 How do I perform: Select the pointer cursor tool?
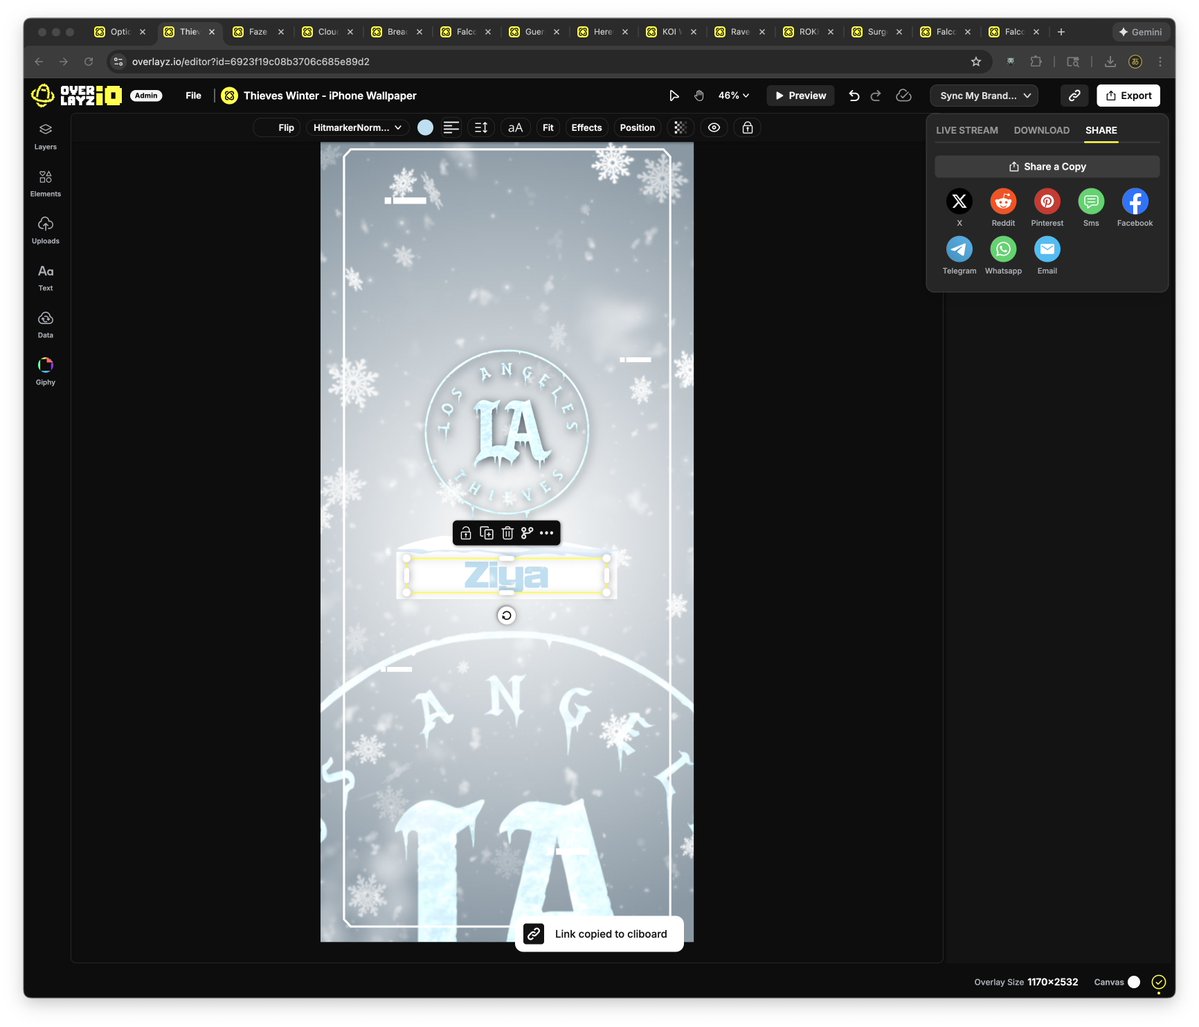pos(674,96)
